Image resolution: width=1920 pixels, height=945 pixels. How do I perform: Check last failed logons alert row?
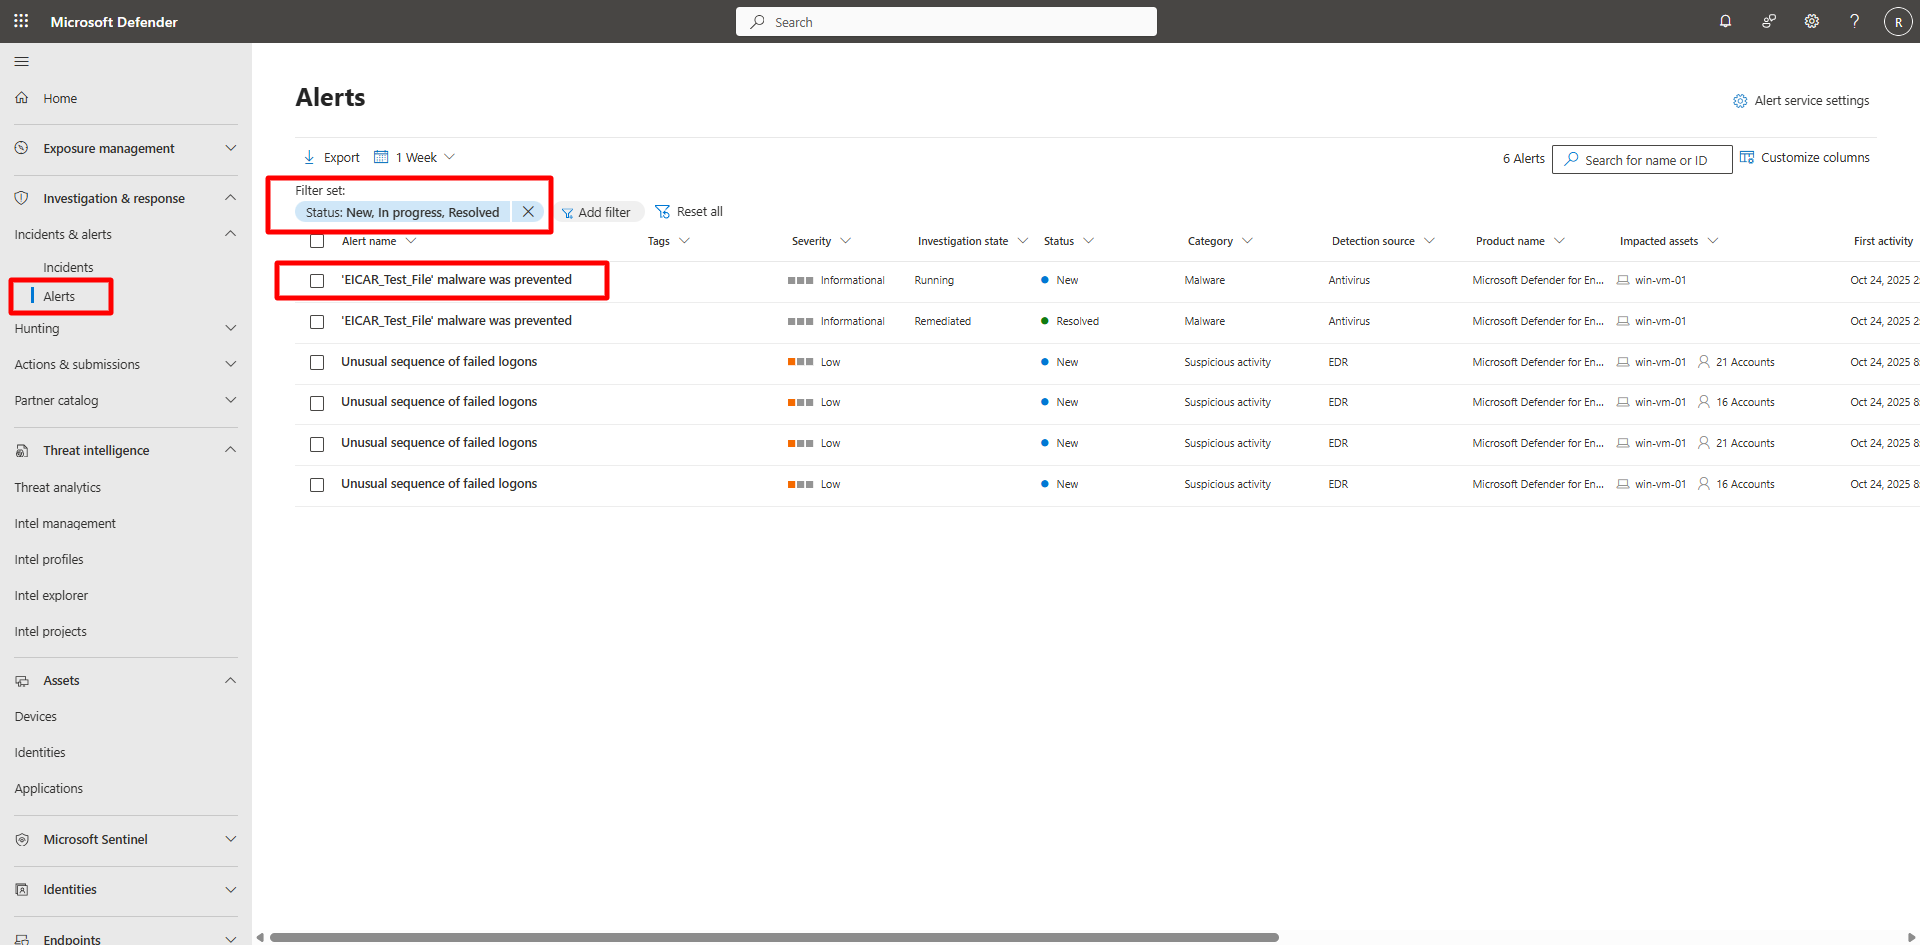tap(317, 485)
